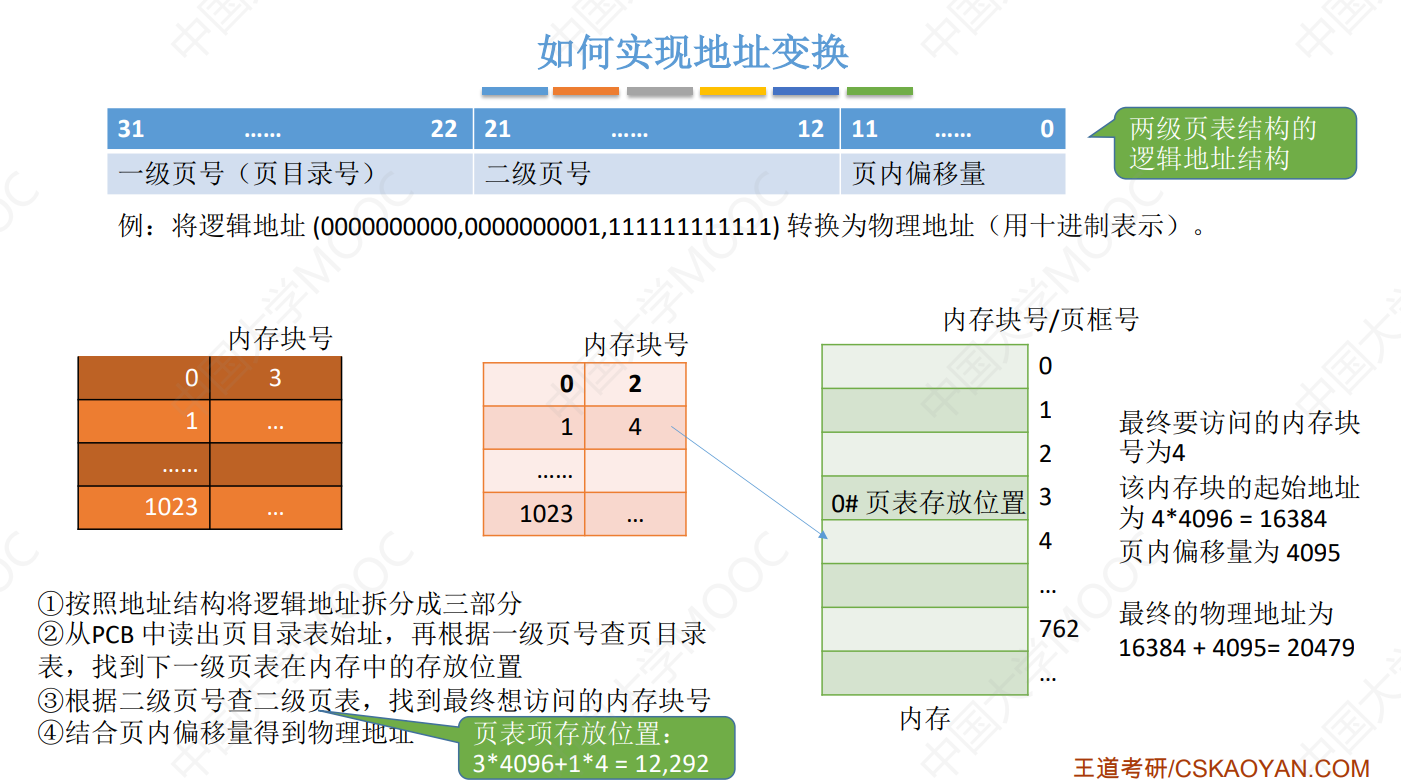
Task: Select the green callout reading 两级页表结构的逻辑地址结构
Action: (1237, 142)
